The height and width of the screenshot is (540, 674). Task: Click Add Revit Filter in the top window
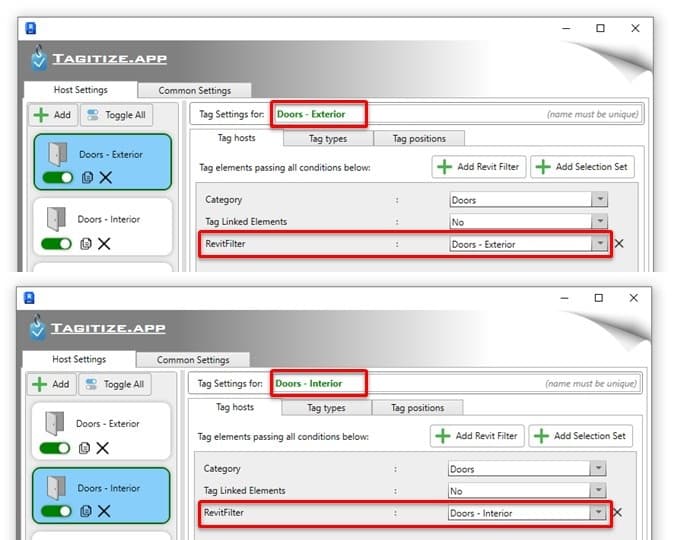[x=478, y=166]
